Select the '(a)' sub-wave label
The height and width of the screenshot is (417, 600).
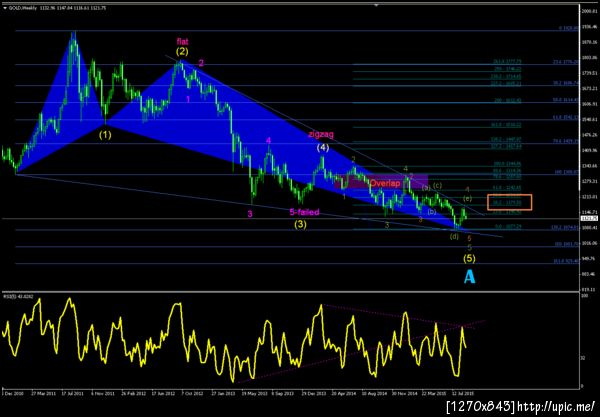(426, 187)
